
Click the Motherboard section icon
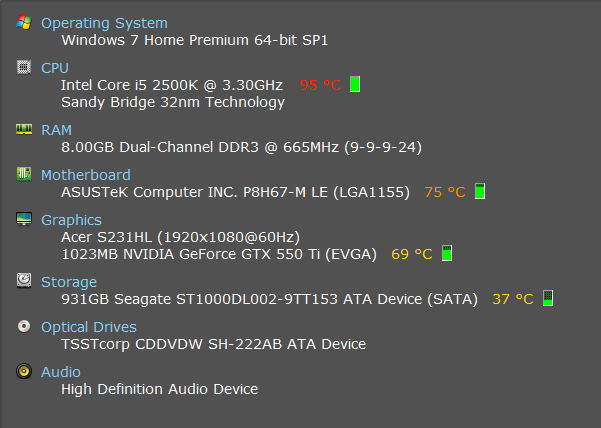23,174
